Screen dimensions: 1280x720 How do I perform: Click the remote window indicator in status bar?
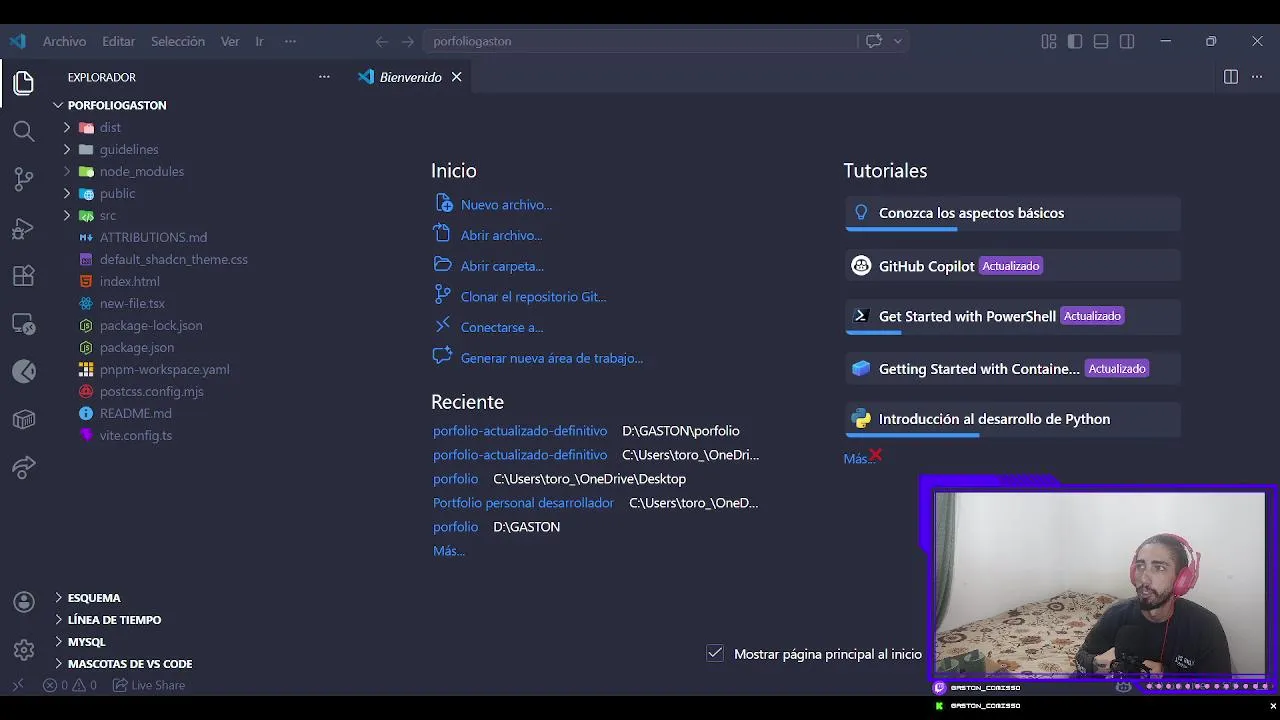17,685
